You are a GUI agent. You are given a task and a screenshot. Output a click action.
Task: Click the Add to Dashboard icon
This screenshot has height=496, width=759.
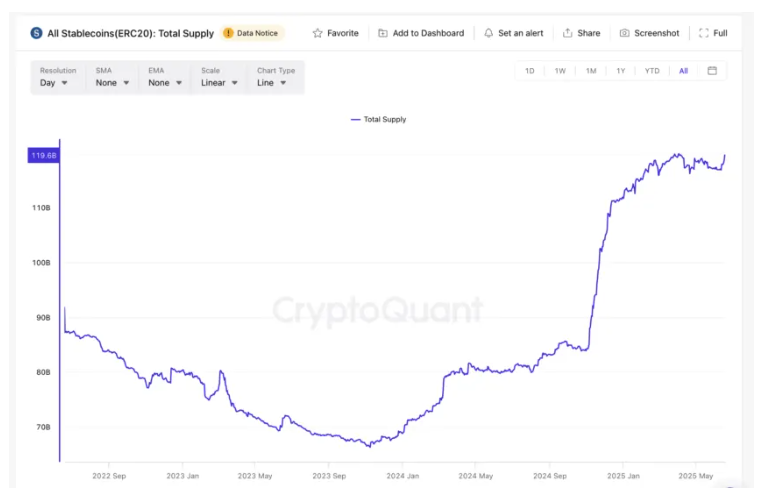click(383, 33)
